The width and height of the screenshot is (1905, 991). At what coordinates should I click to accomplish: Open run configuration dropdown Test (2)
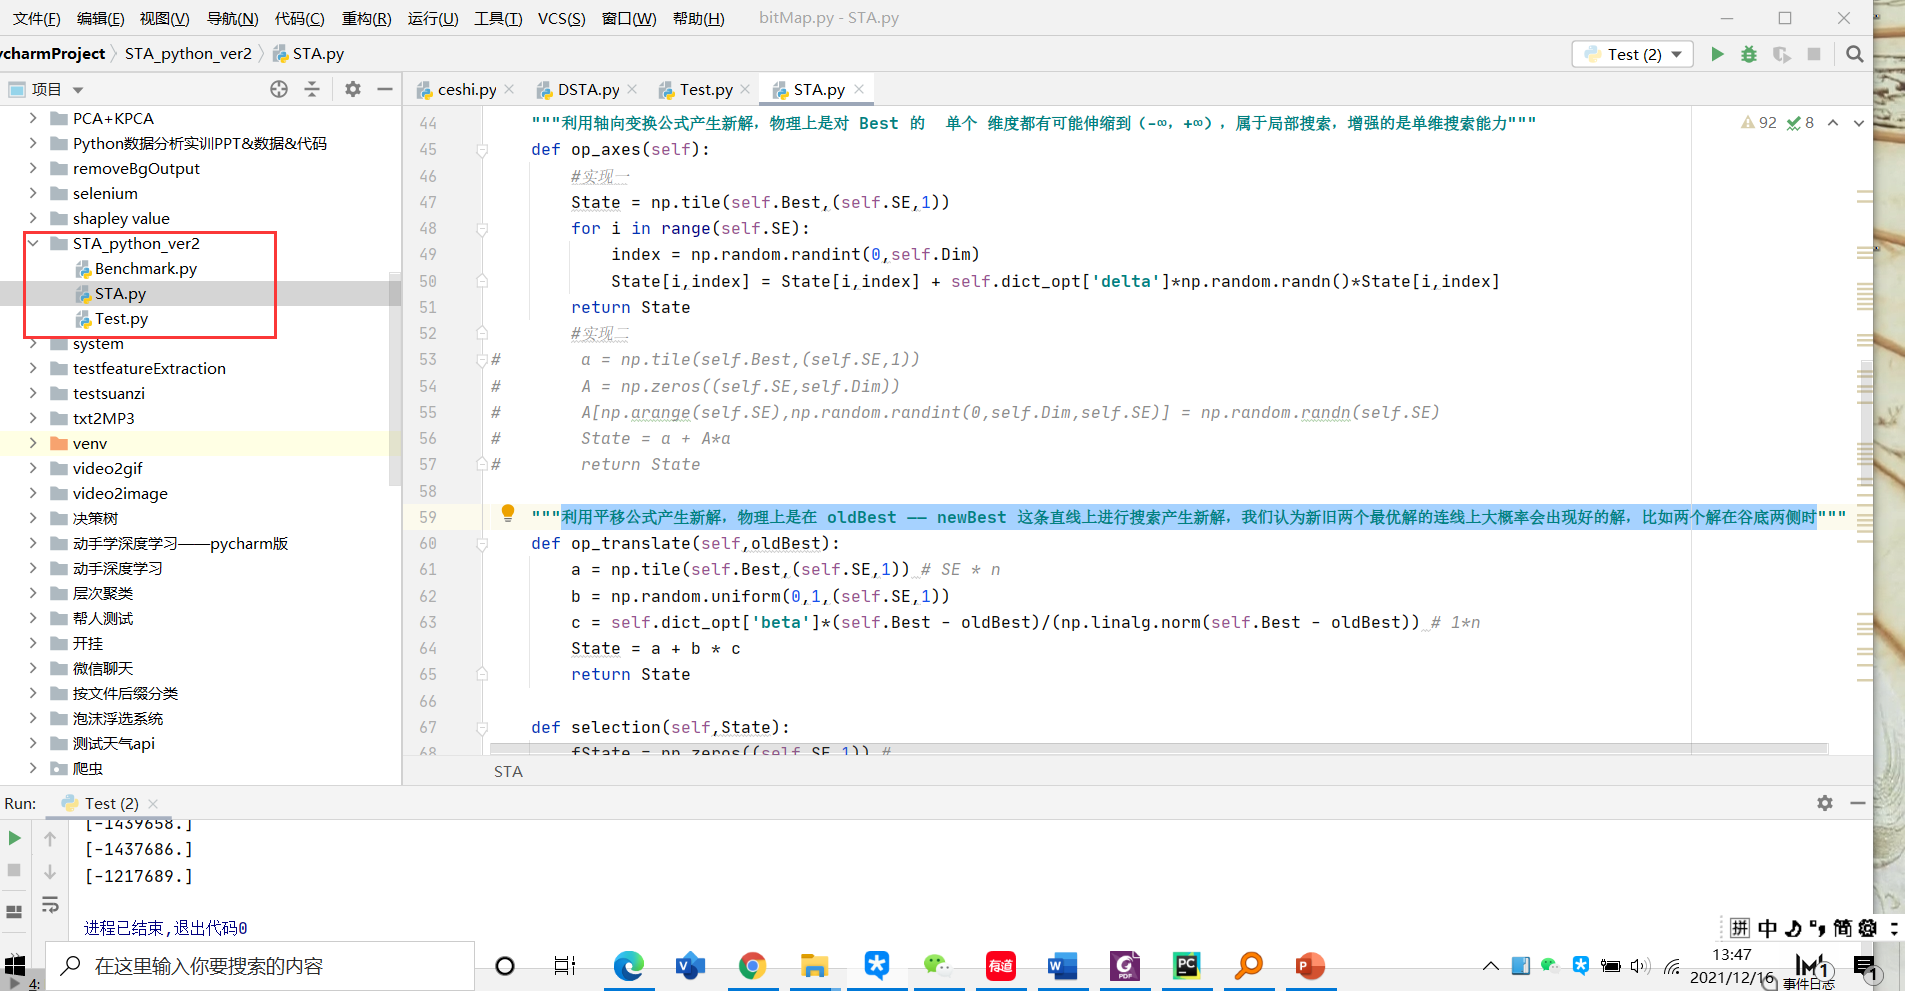1633,54
